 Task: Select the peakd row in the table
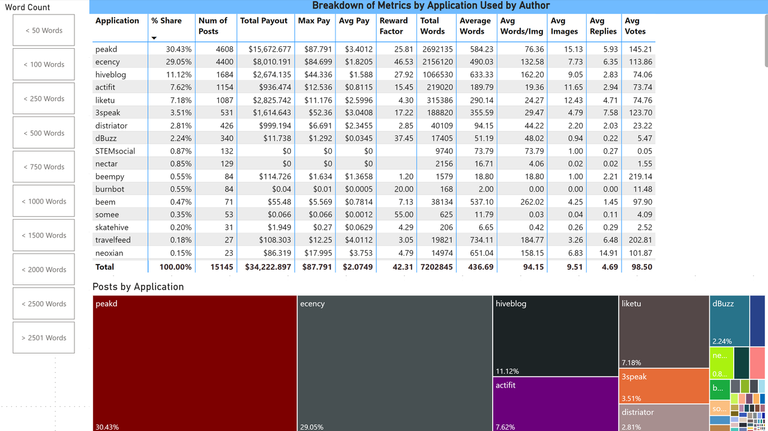(374, 49)
